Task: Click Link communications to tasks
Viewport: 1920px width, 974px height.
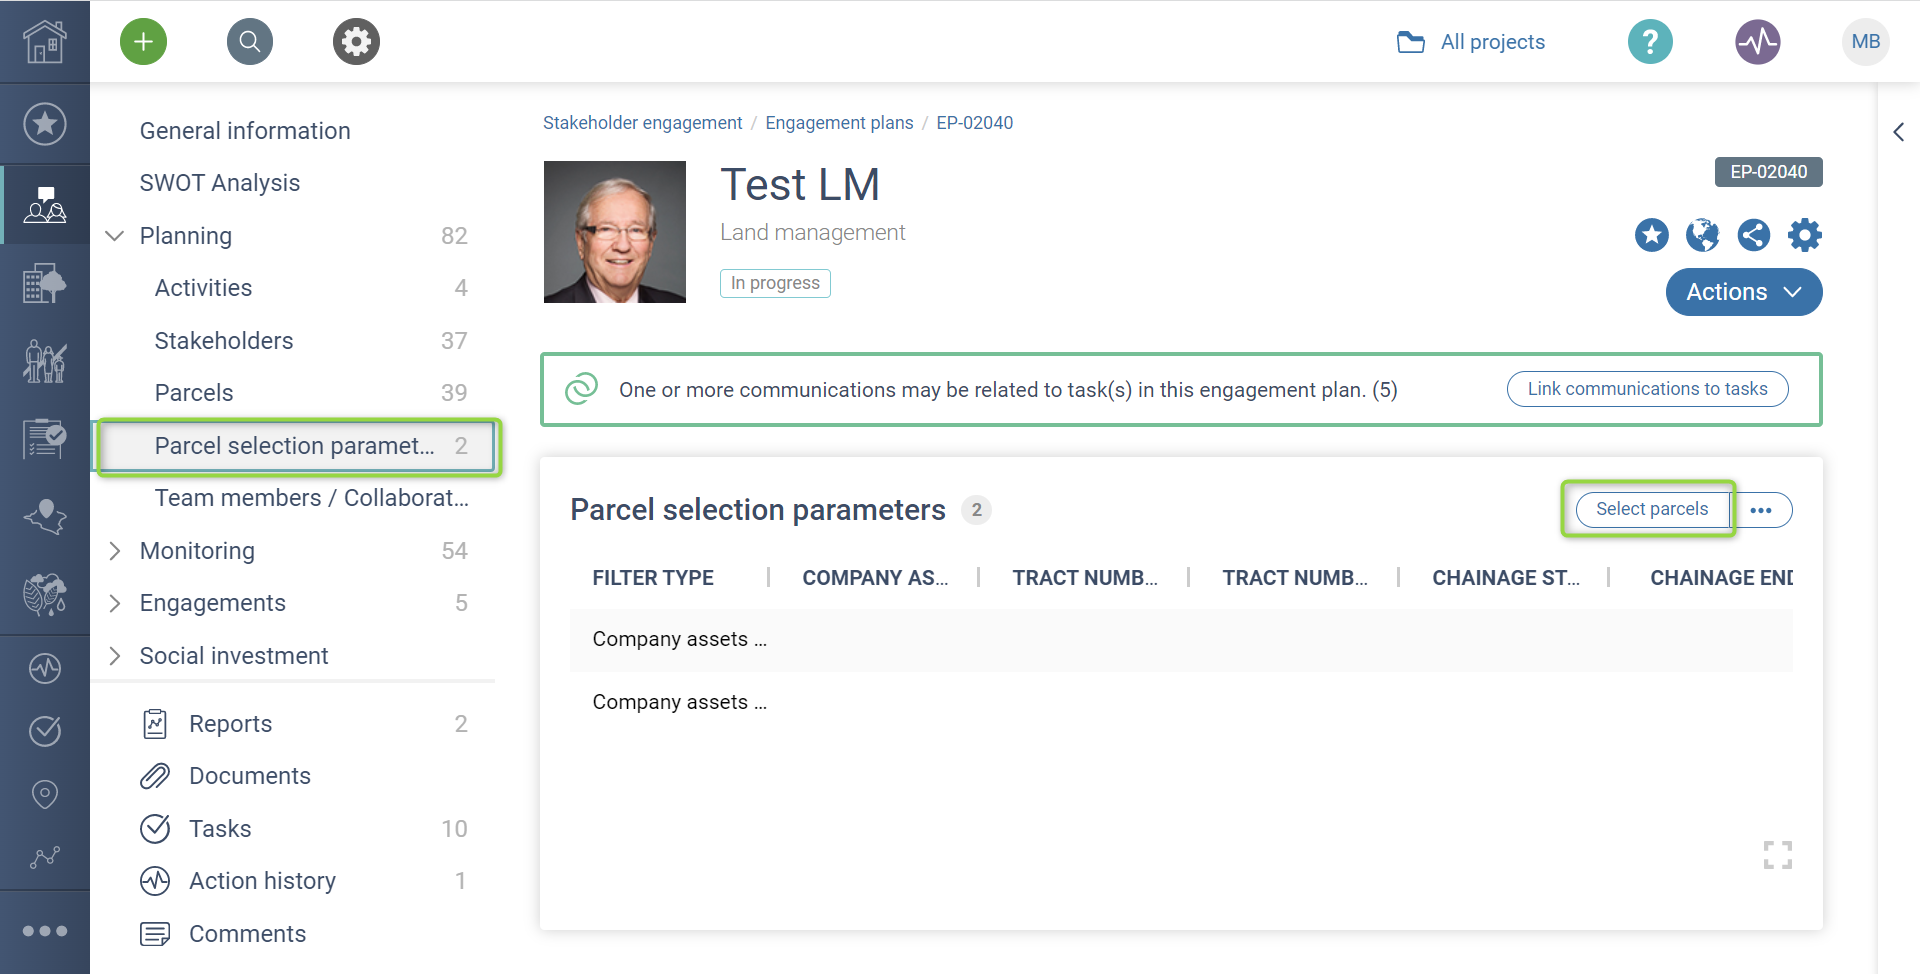Action: [1647, 389]
